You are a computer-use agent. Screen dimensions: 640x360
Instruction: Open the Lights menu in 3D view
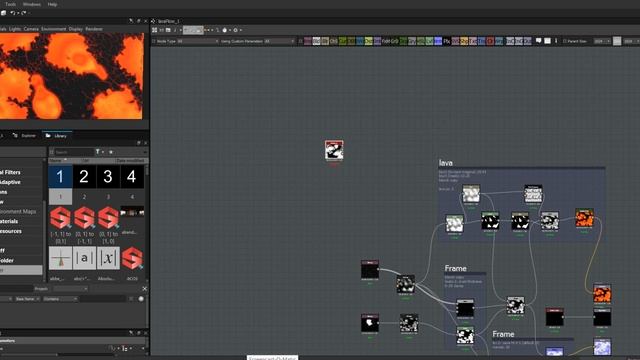[15, 29]
